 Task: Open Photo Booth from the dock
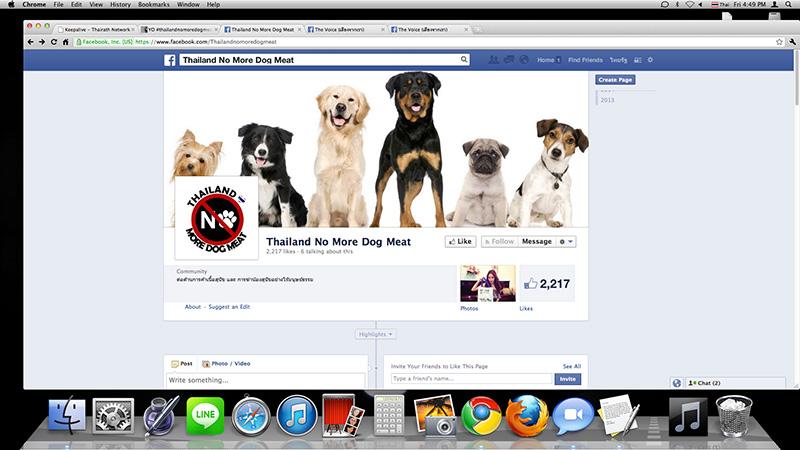(x=342, y=416)
